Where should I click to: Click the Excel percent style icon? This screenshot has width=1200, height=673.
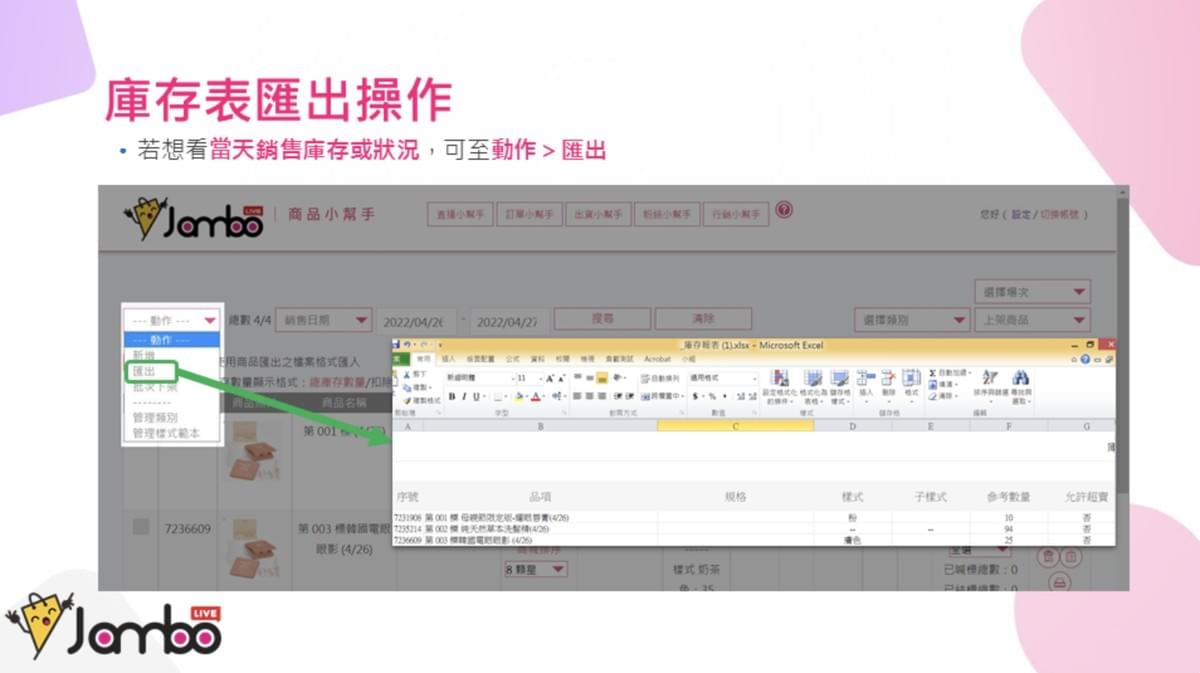point(712,396)
